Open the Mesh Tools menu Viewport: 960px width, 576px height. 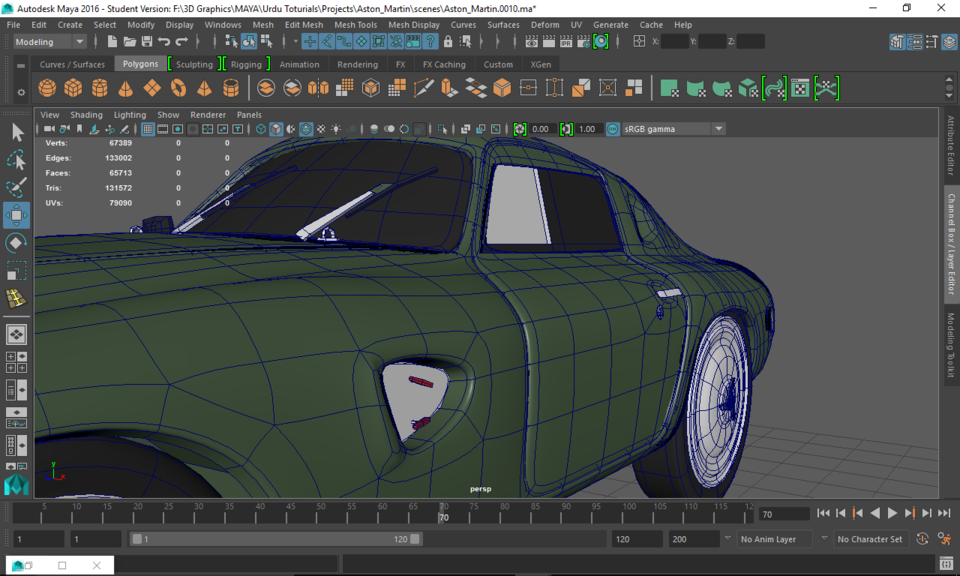[355, 25]
